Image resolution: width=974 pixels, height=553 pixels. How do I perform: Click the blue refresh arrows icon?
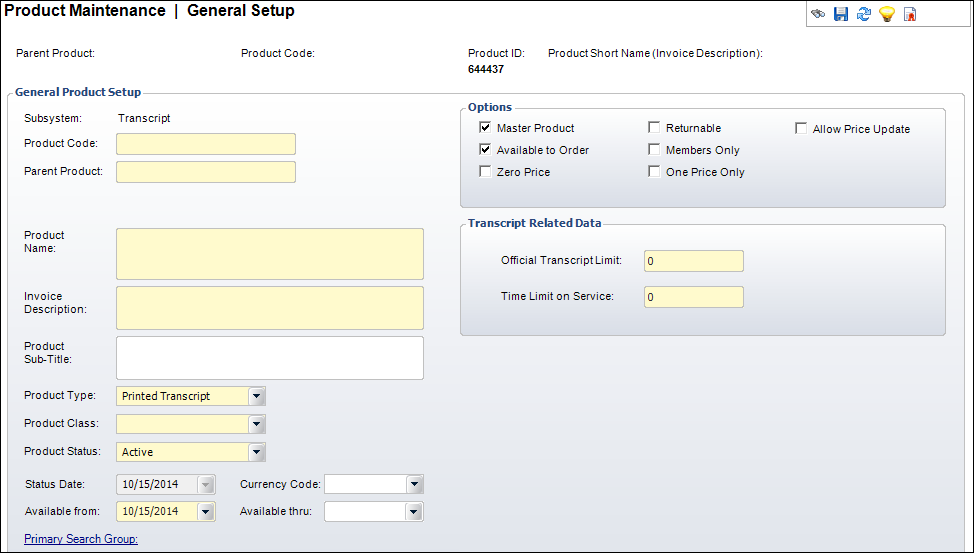[863, 14]
